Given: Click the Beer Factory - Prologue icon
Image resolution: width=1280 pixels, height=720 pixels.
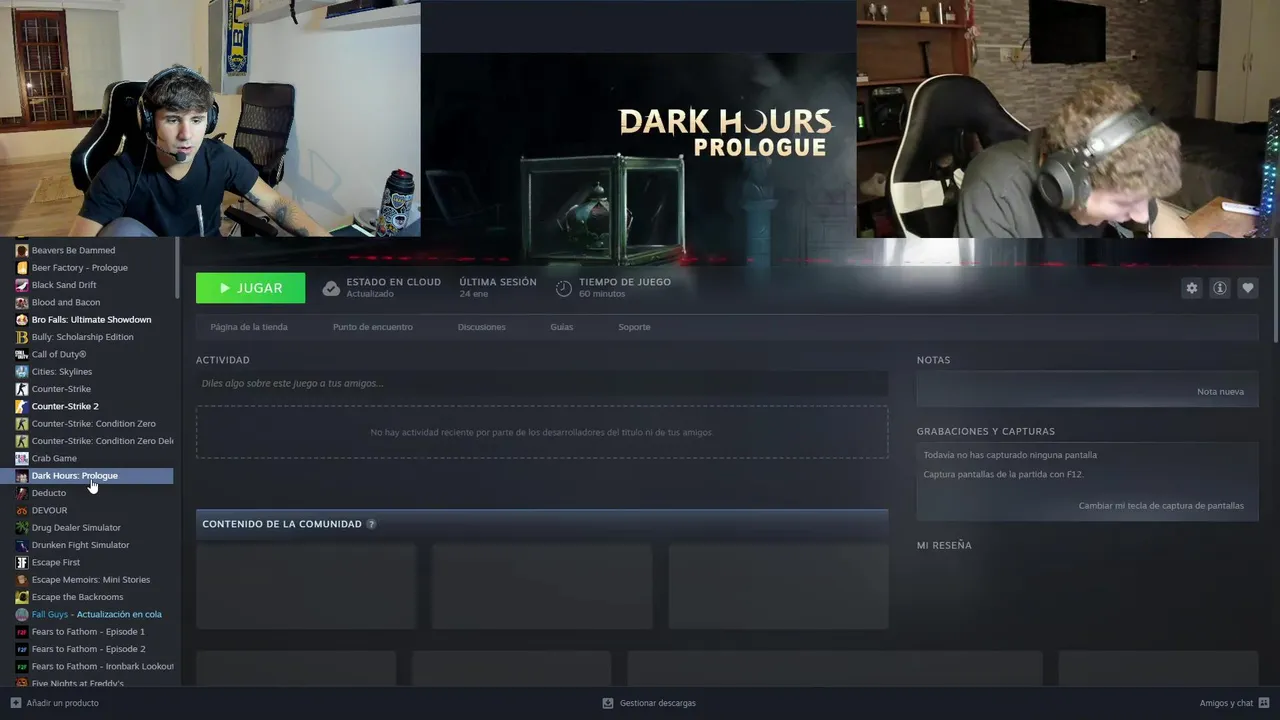Looking at the screenshot, I should pos(22,268).
